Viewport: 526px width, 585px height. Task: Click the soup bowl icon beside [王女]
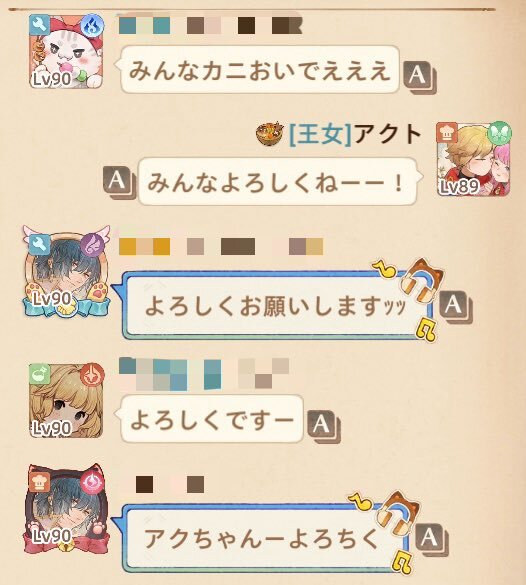[x=270, y=134]
